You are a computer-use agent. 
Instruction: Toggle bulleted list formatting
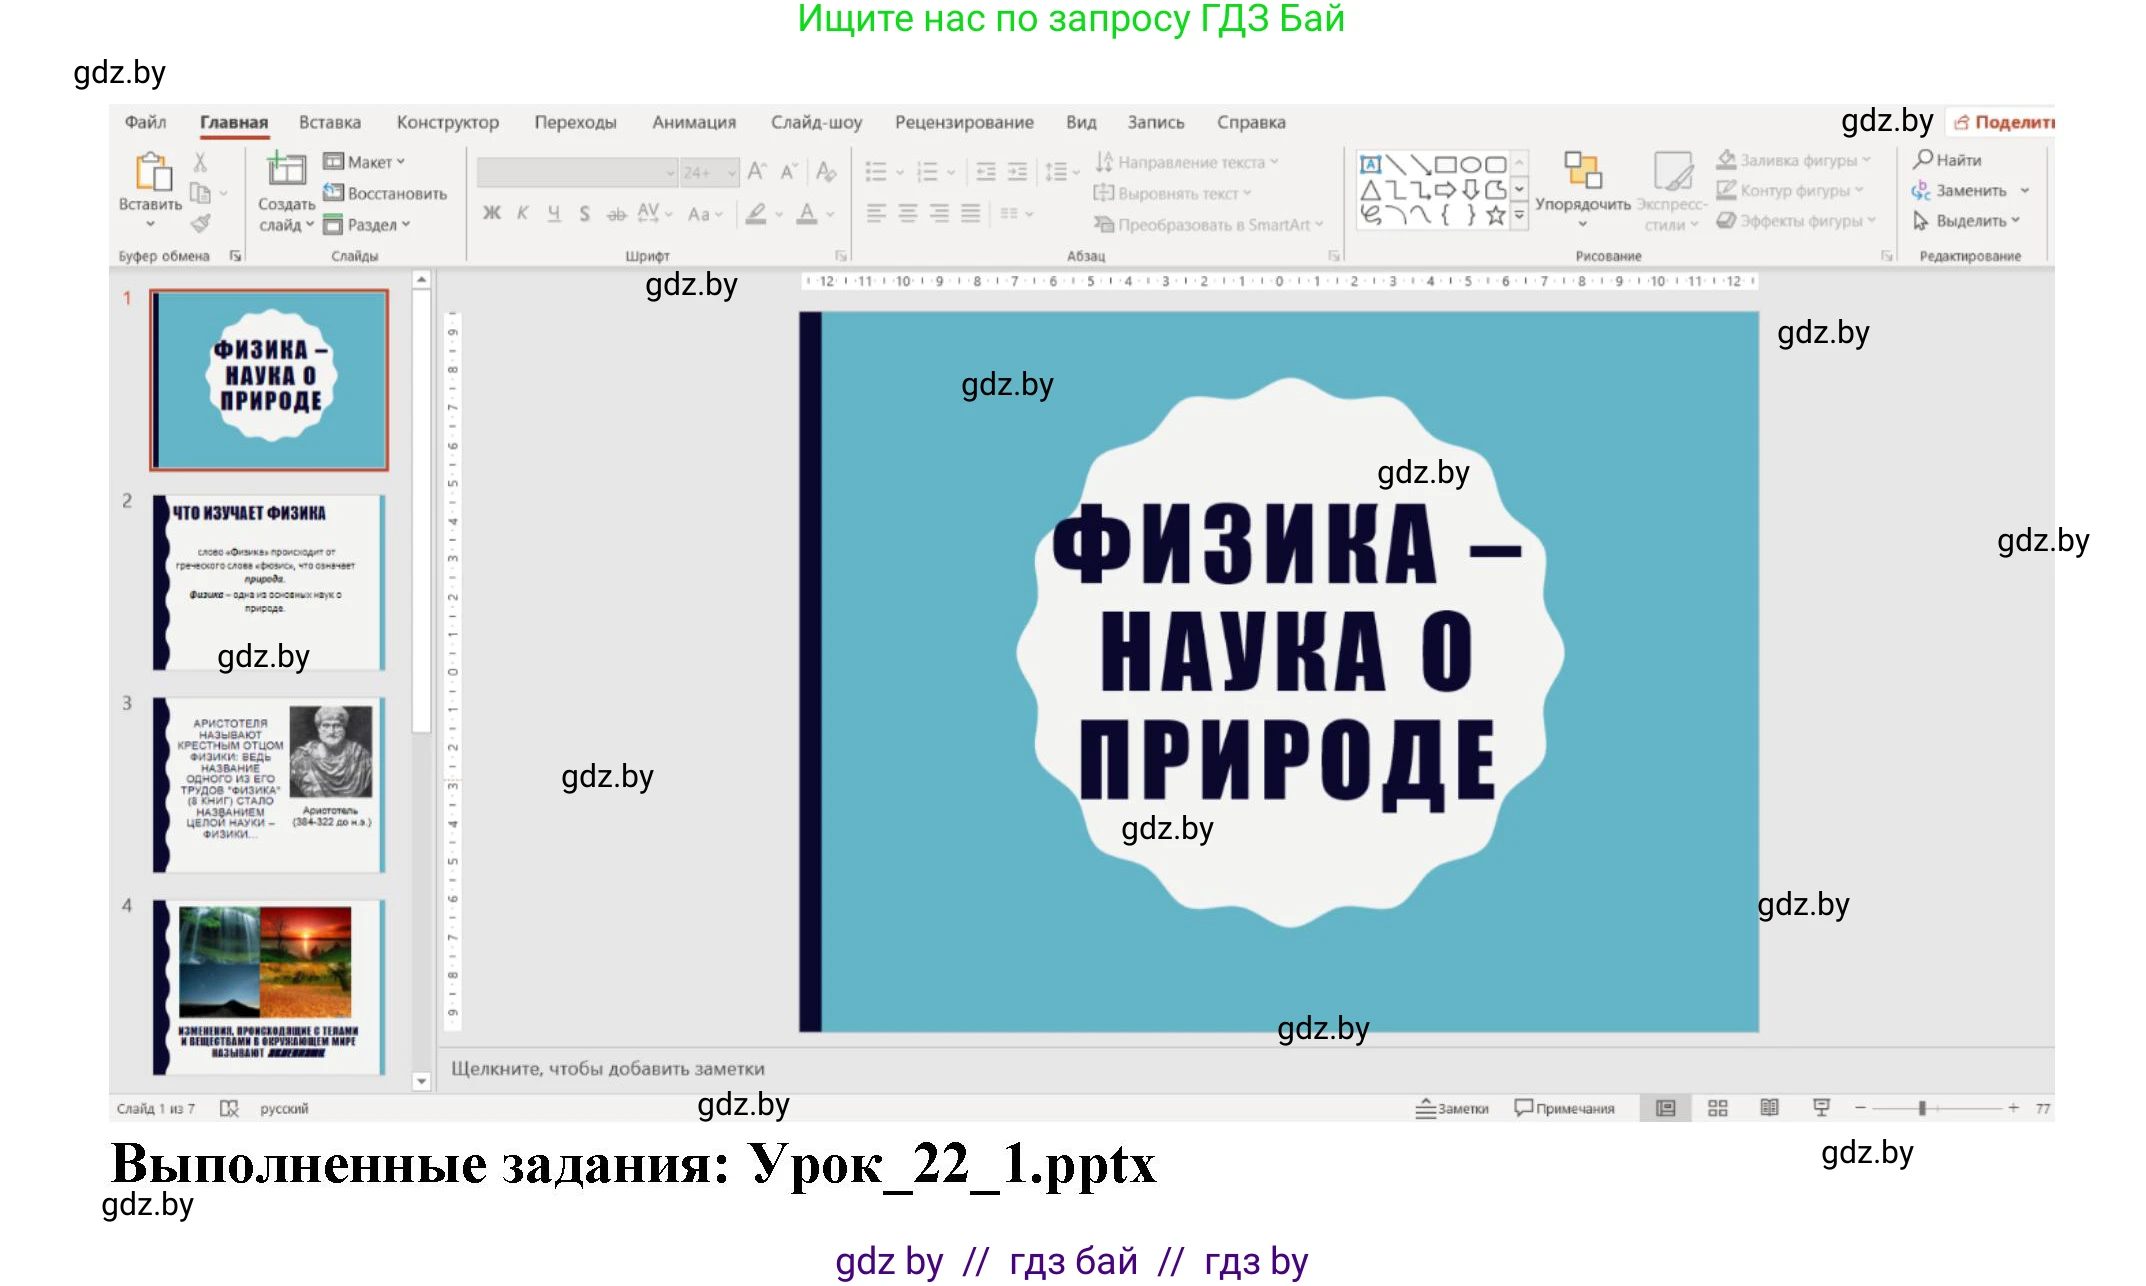[x=876, y=170]
